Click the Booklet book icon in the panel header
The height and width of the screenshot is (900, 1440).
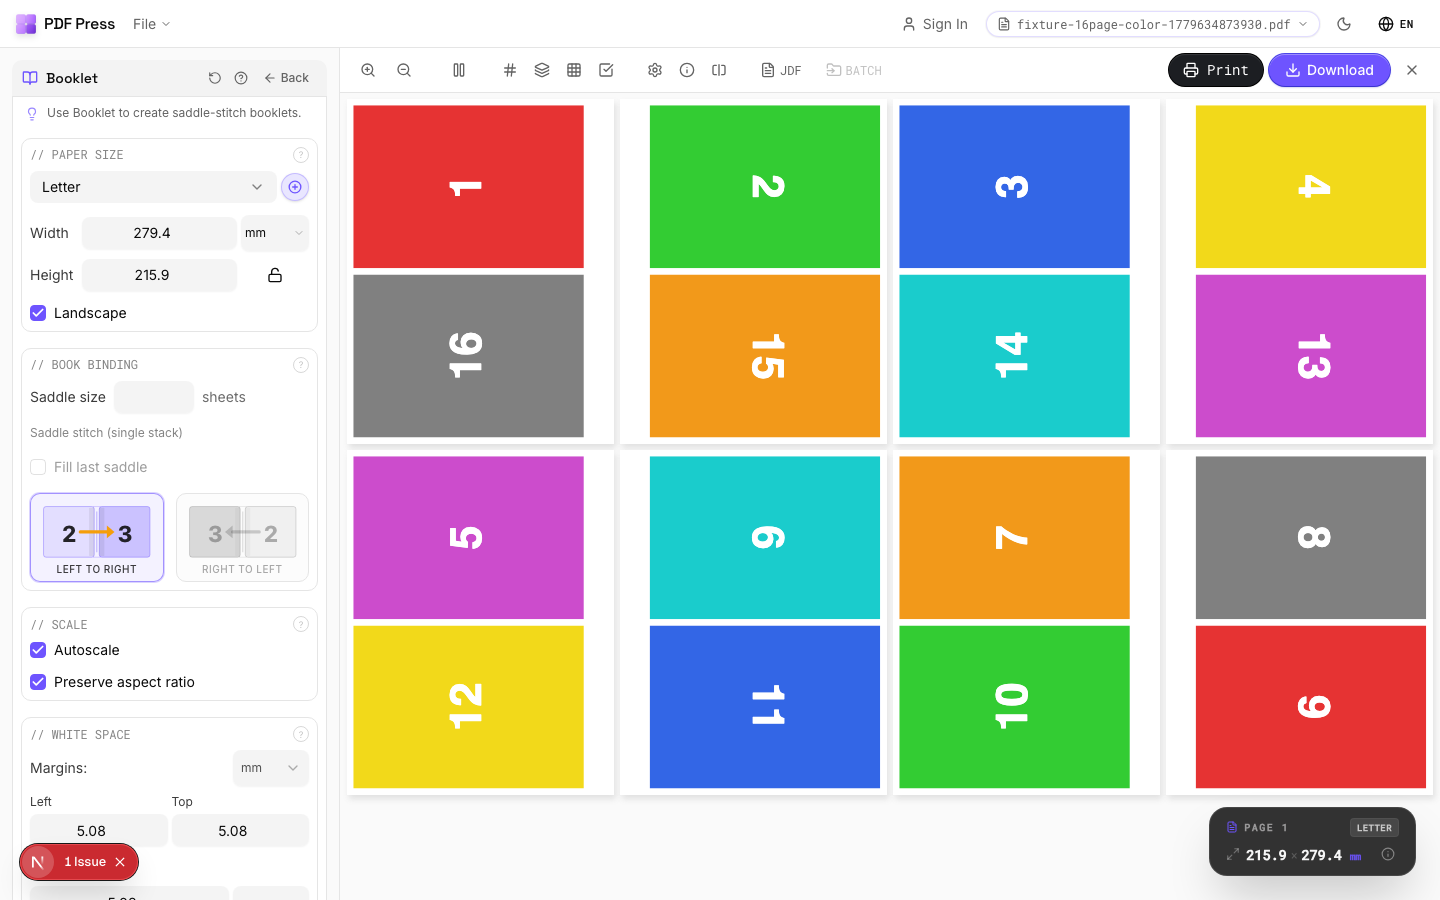tap(30, 78)
